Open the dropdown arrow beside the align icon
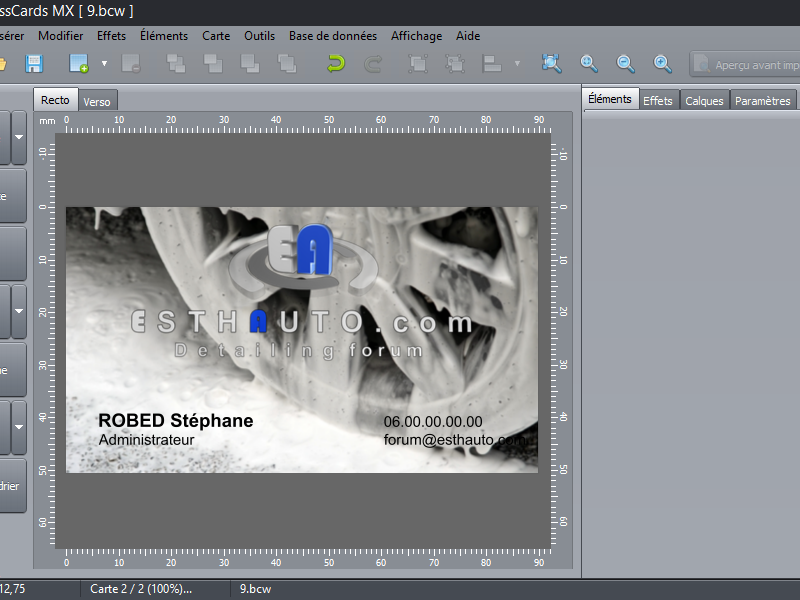This screenshot has height=600, width=800. [x=517, y=64]
